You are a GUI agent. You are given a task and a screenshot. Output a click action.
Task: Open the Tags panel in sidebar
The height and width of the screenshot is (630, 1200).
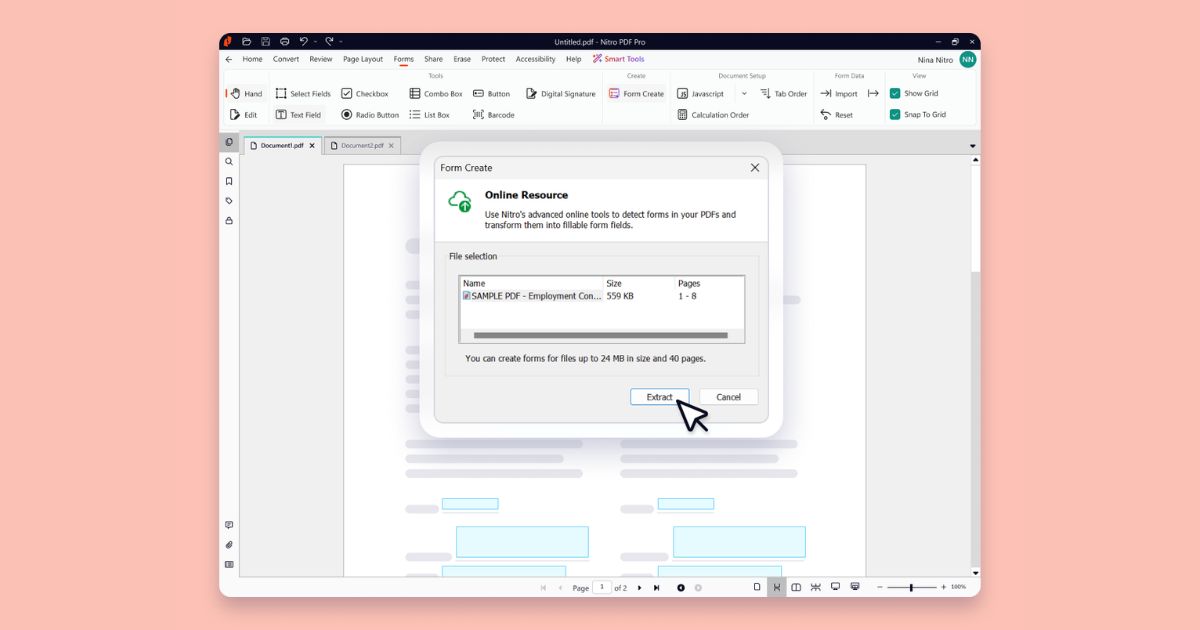coord(229,201)
